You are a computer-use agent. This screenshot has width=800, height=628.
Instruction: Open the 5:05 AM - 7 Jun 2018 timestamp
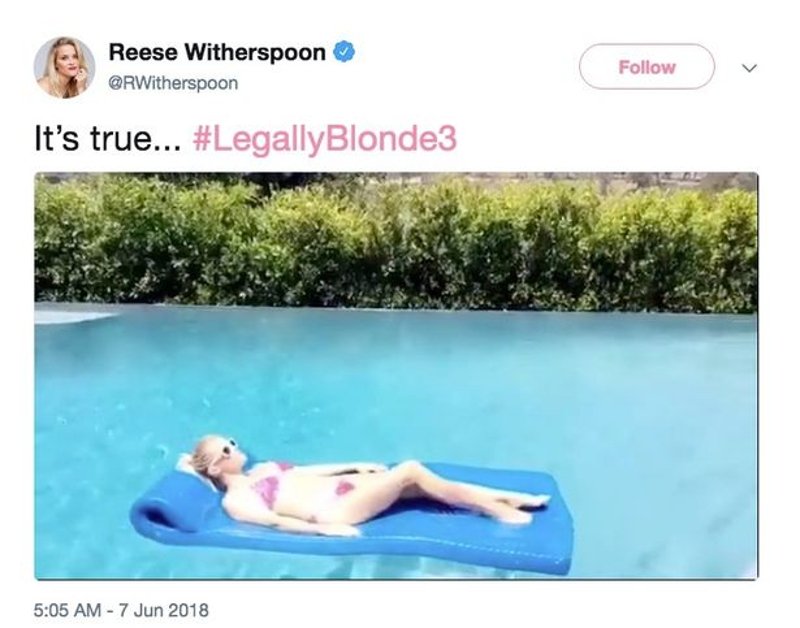pos(121,610)
